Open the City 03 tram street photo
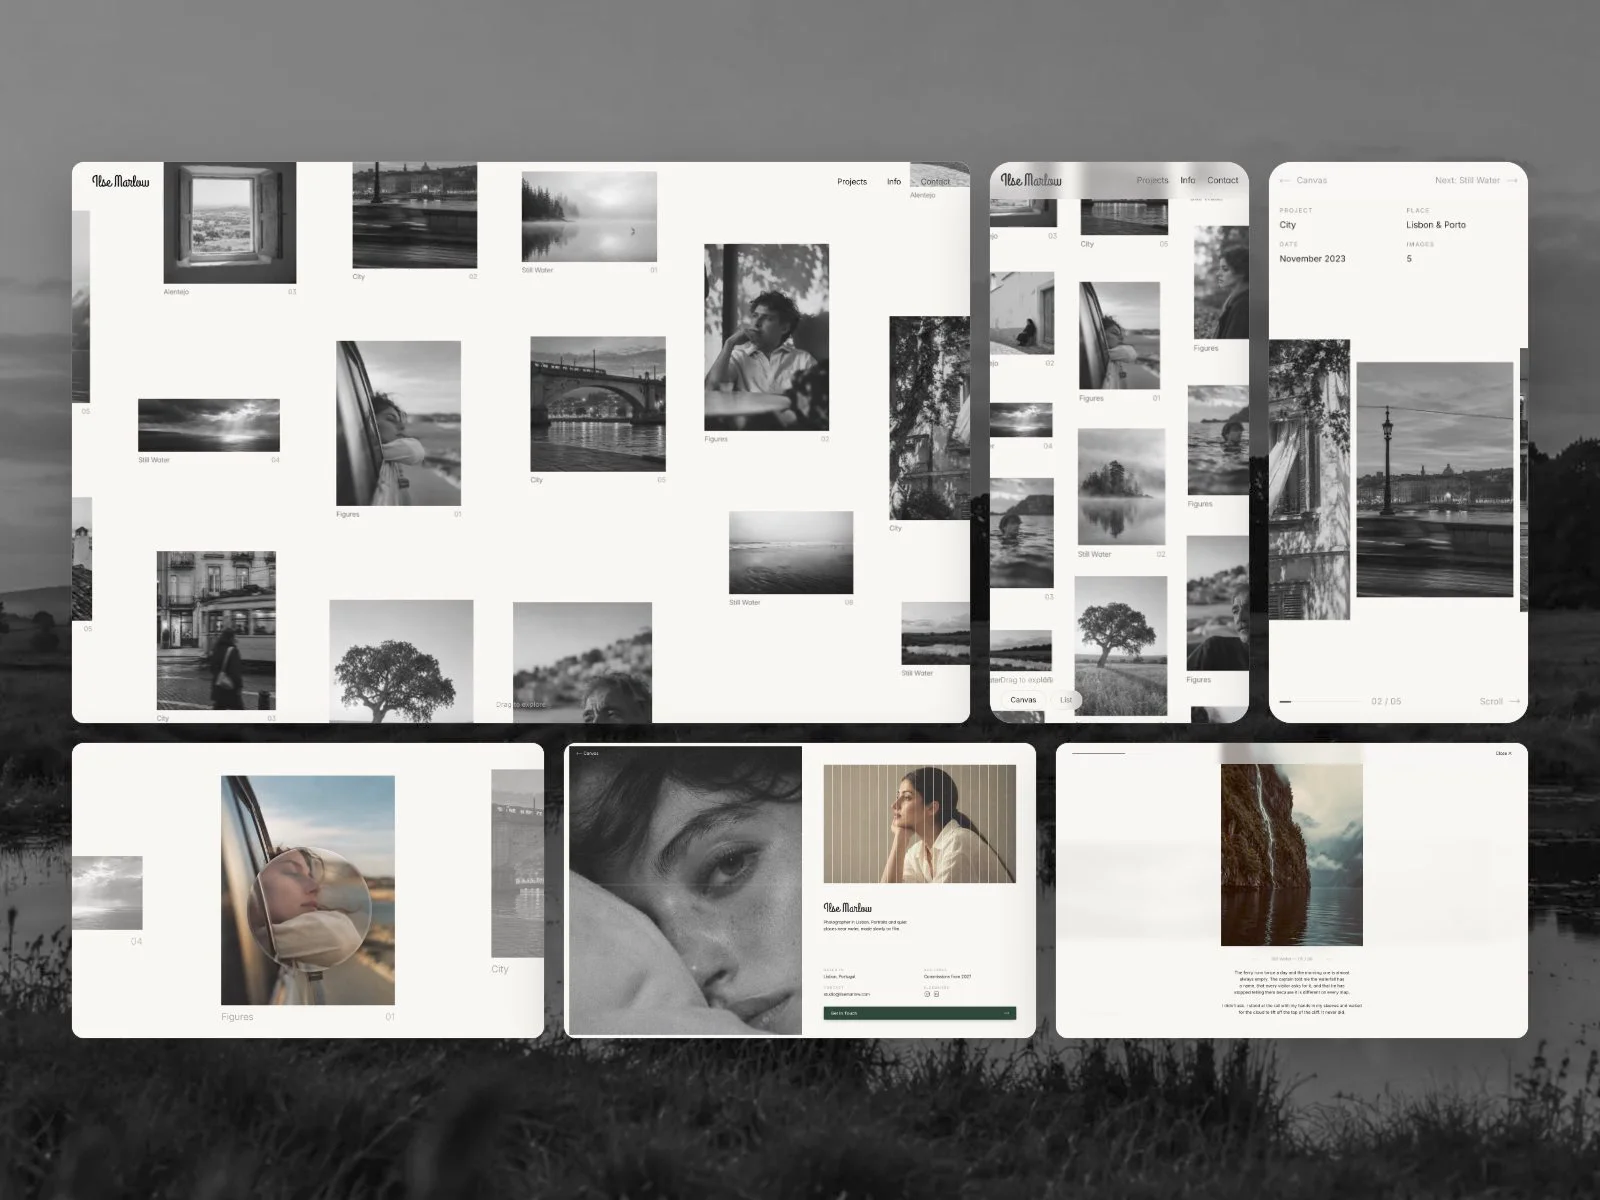 pyautogui.click(x=216, y=630)
